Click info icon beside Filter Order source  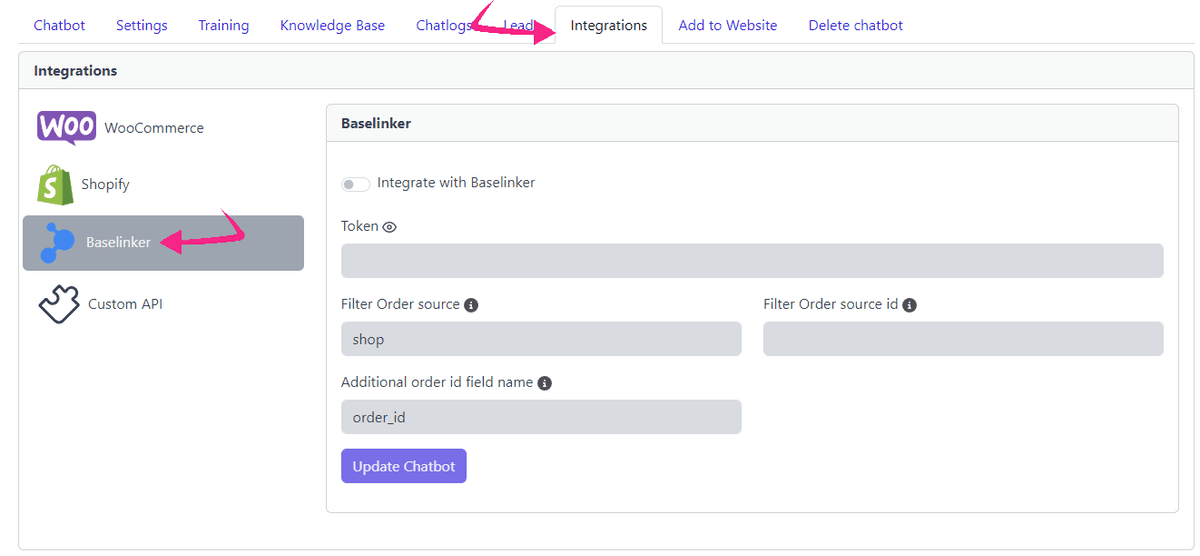(x=471, y=305)
